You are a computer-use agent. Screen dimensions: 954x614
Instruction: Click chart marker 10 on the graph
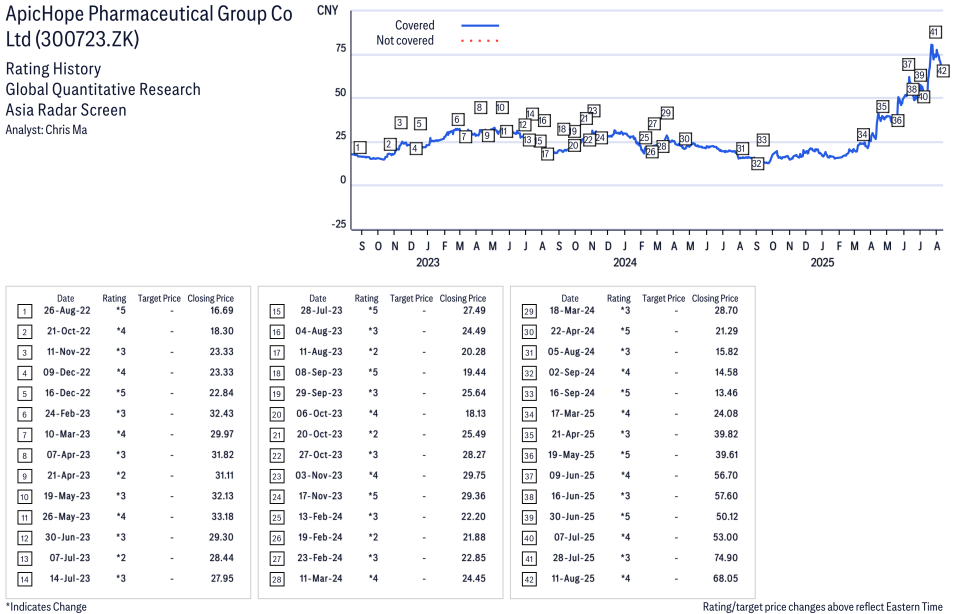point(501,108)
